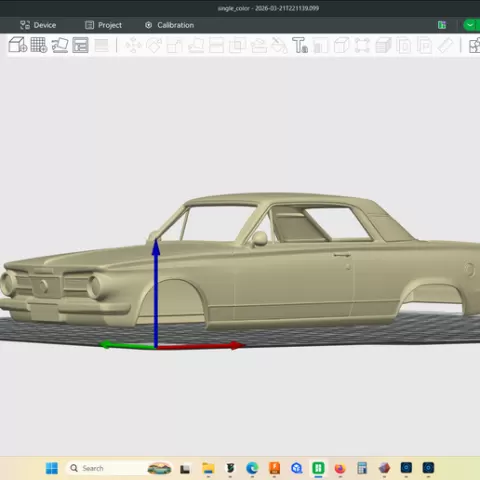The height and width of the screenshot is (480, 480).
Task: Arrange all objects on the plate
Action: [80, 45]
